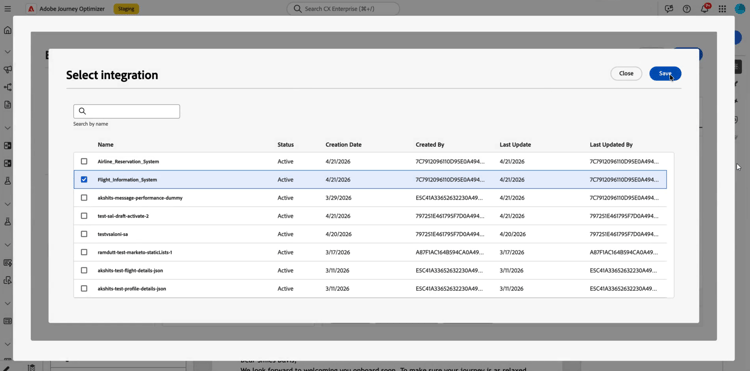This screenshot has width=750, height=371.
Task: Click the Created By ID of ramdutt-test-marketo-staticLists-1
Action: [450, 252]
